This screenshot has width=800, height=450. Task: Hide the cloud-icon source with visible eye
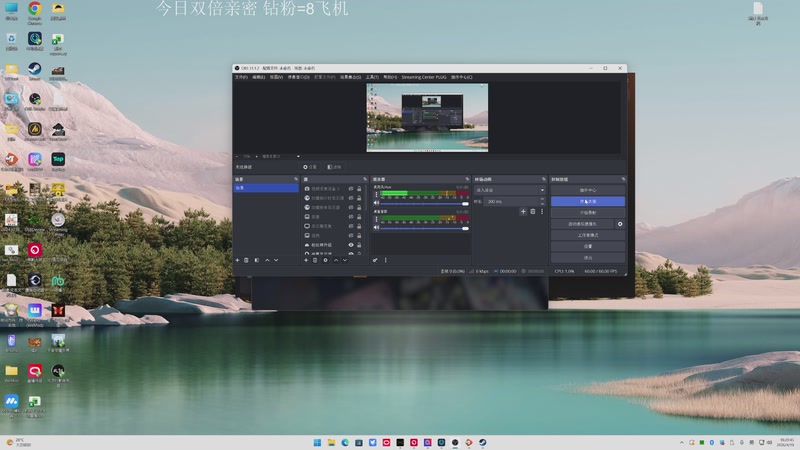point(351,245)
